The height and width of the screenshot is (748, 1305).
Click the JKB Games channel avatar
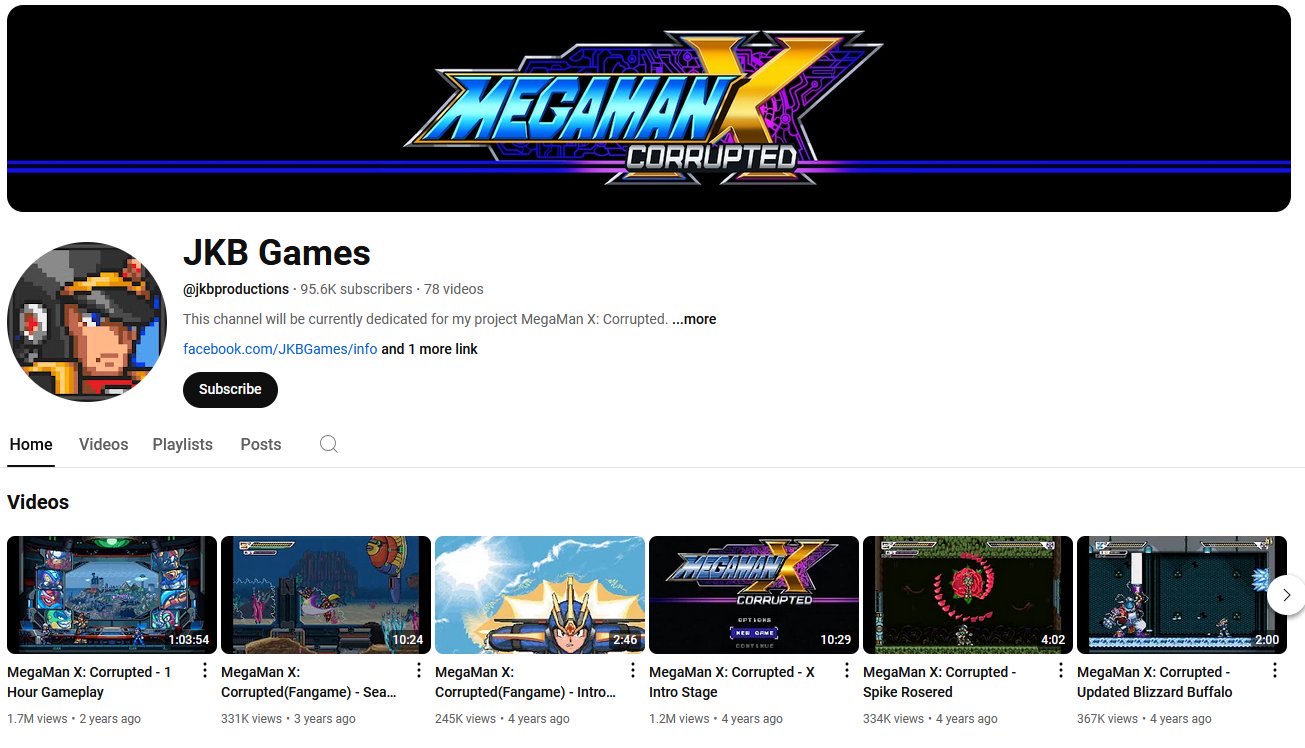87,322
